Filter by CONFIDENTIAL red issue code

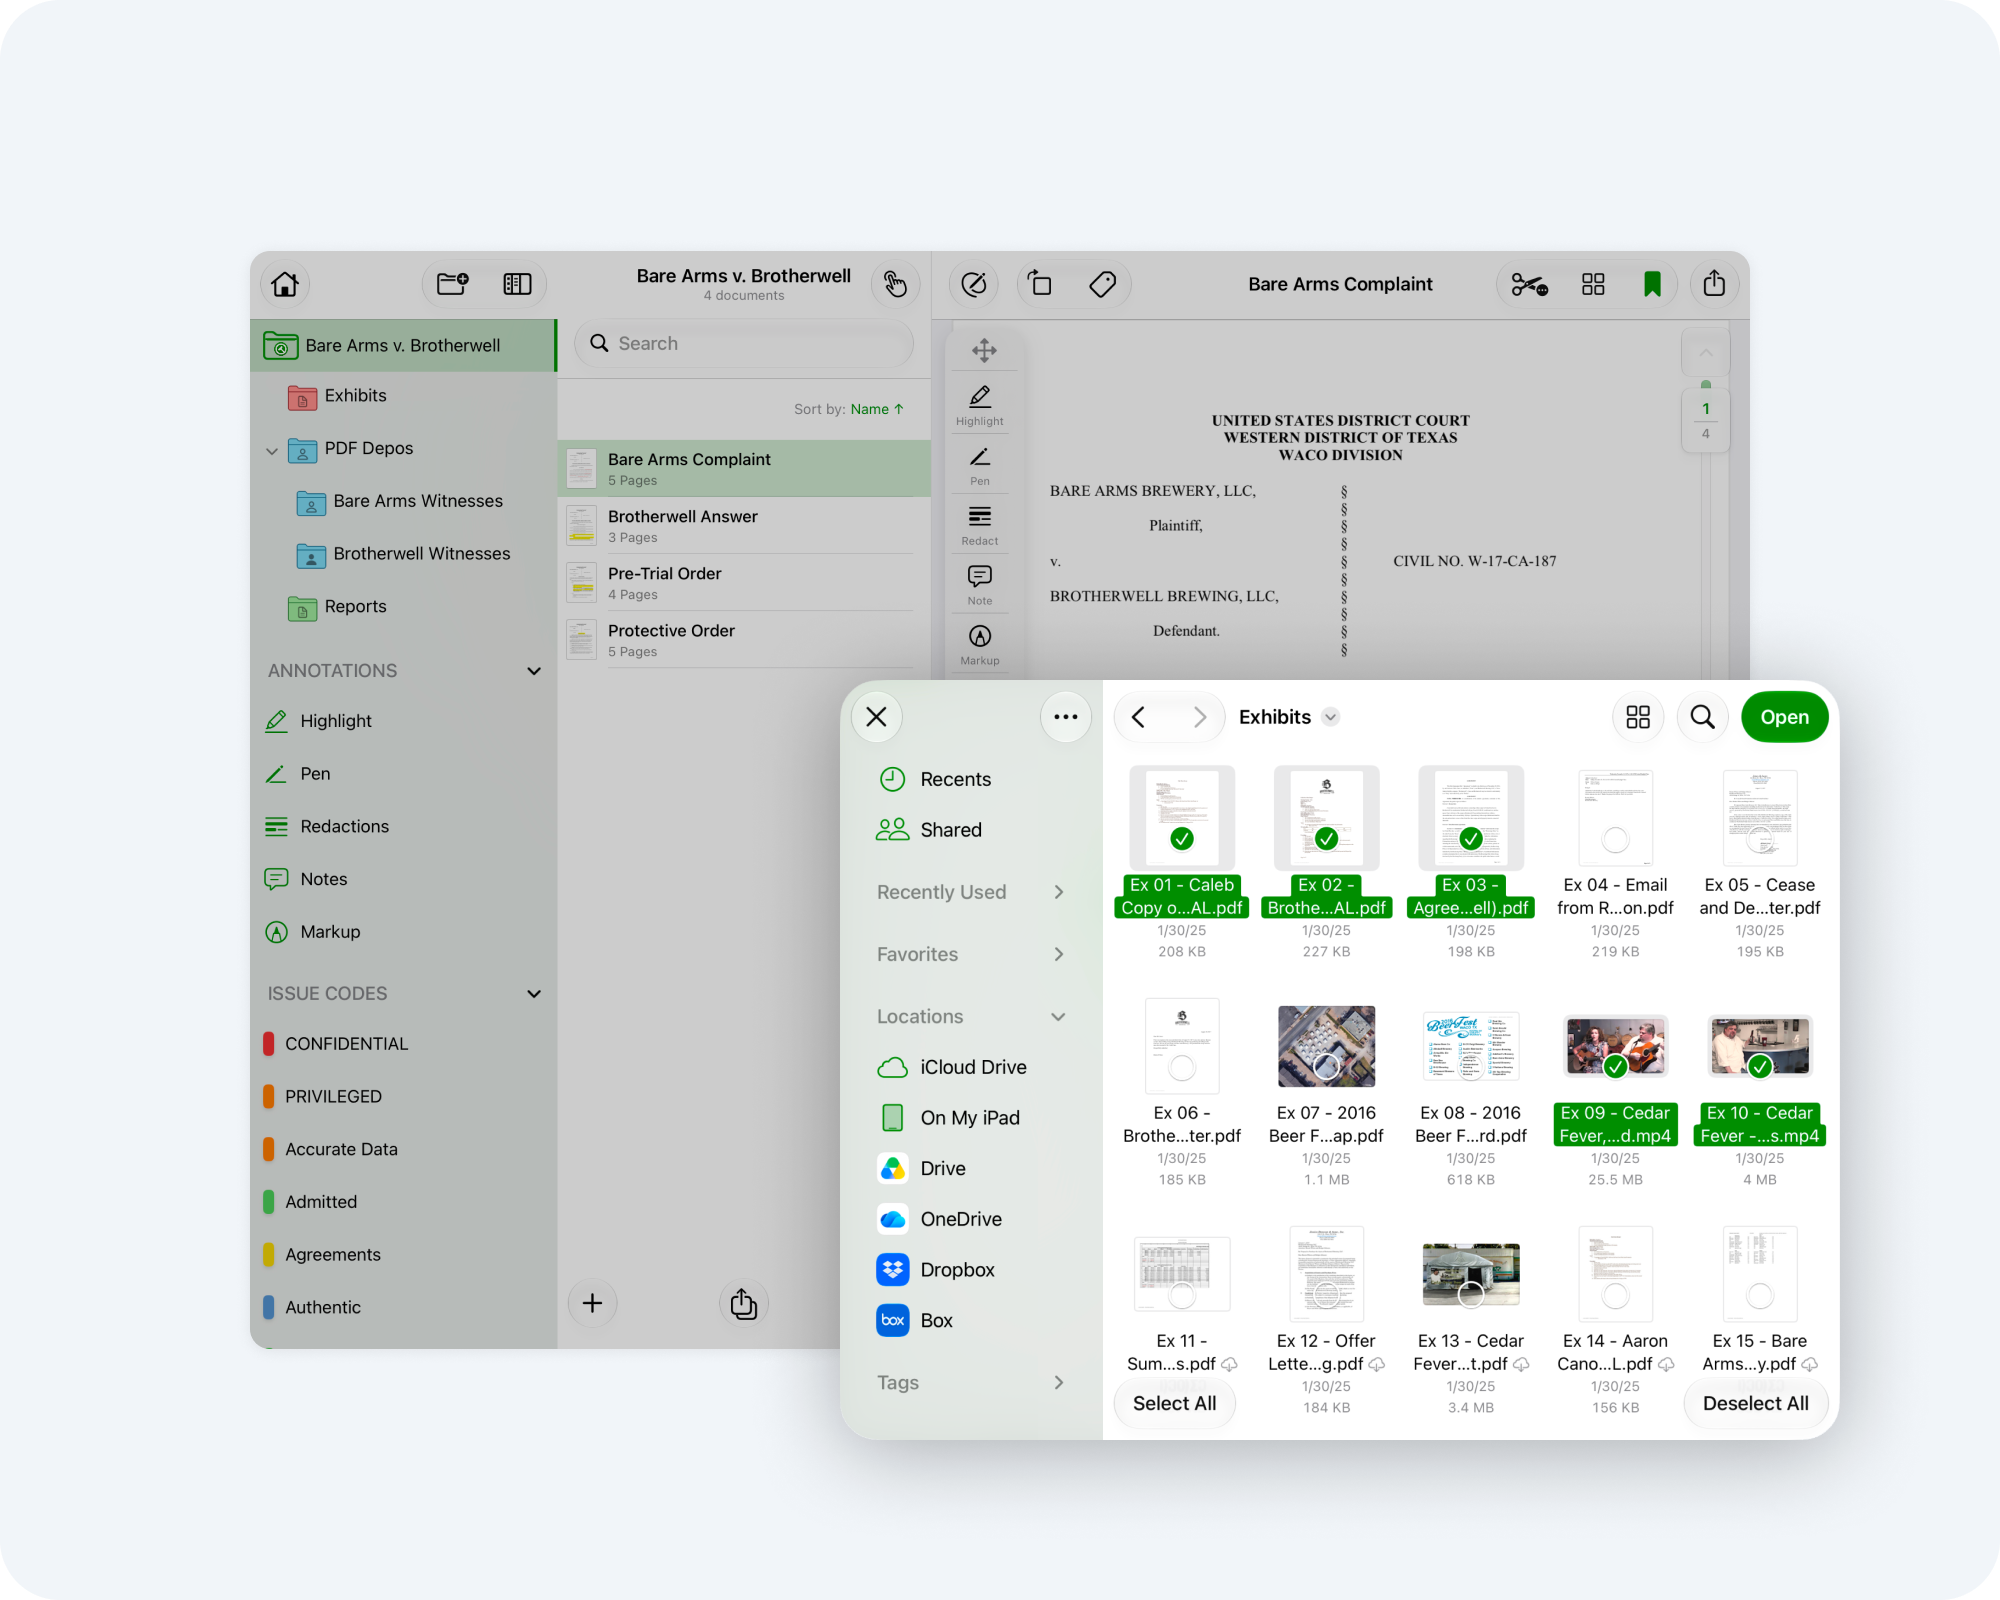click(x=336, y=1044)
